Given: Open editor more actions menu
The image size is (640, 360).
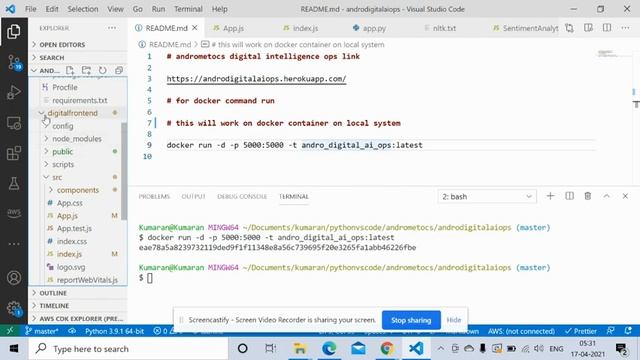Looking at the screenshot, I should [x=625, y=28].
